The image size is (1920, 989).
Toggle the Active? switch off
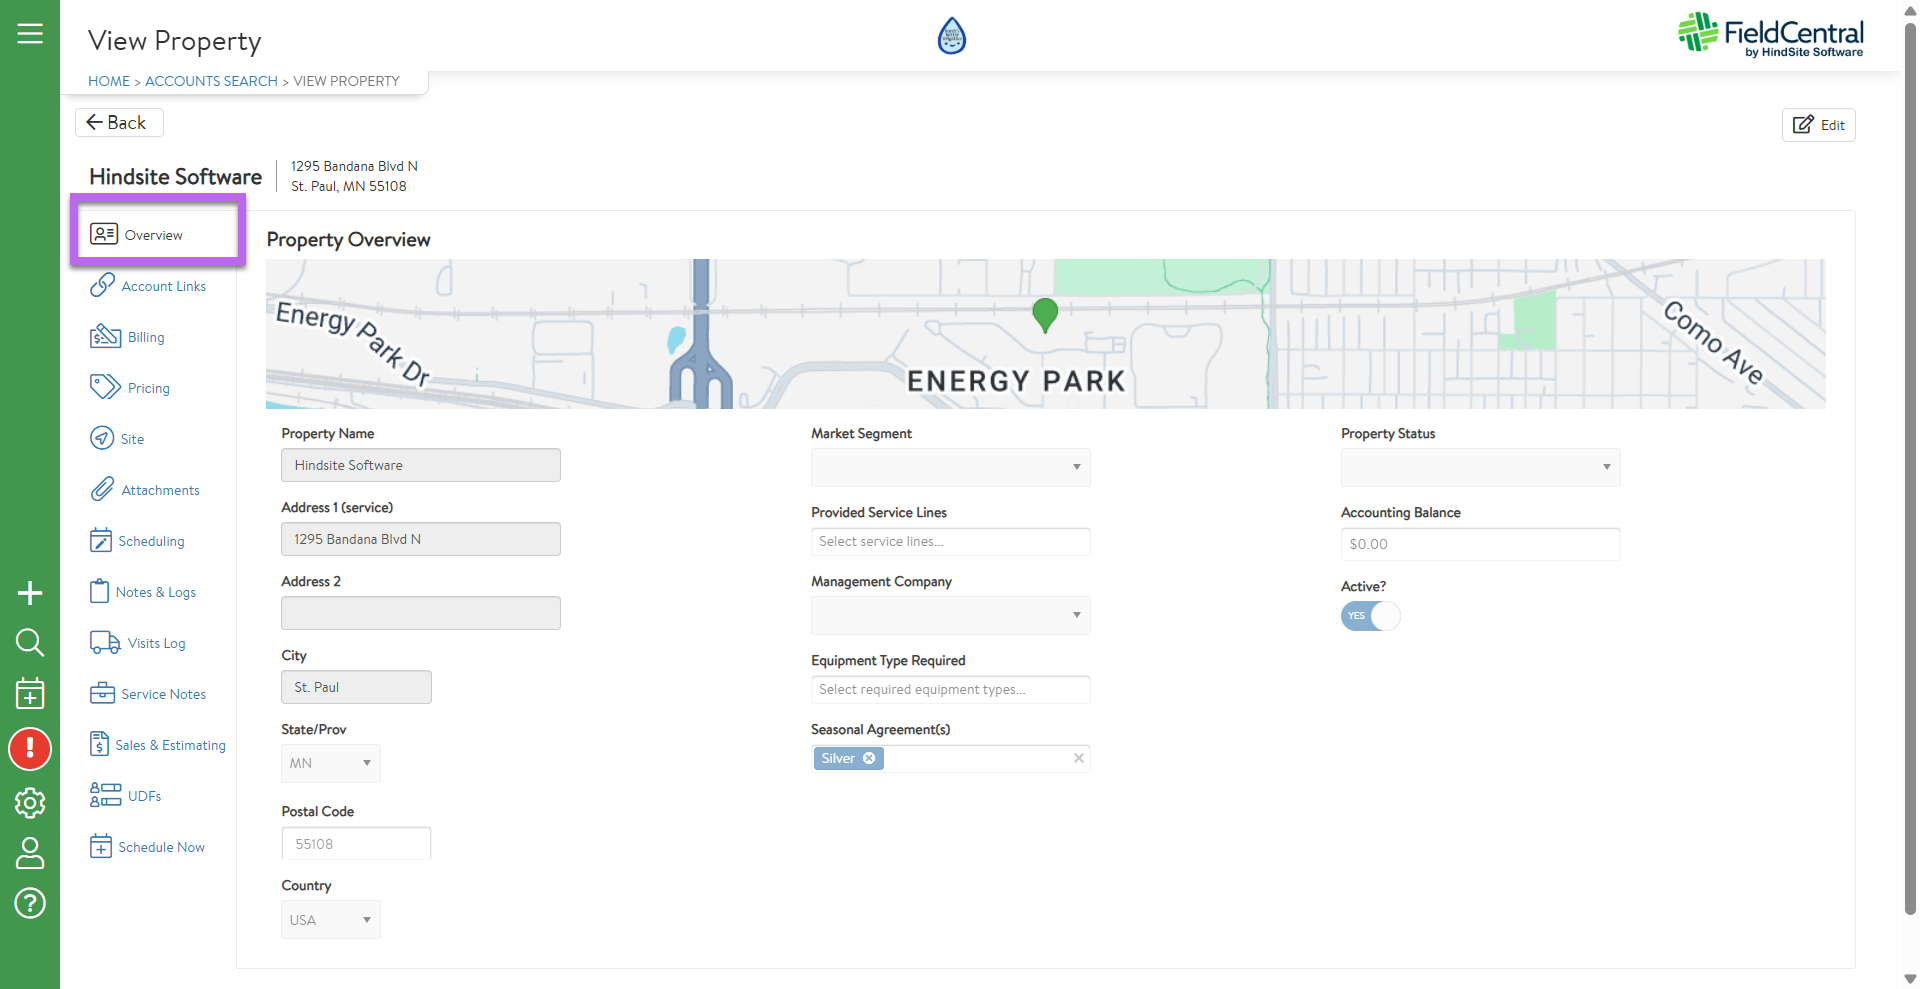point(1370,616)
